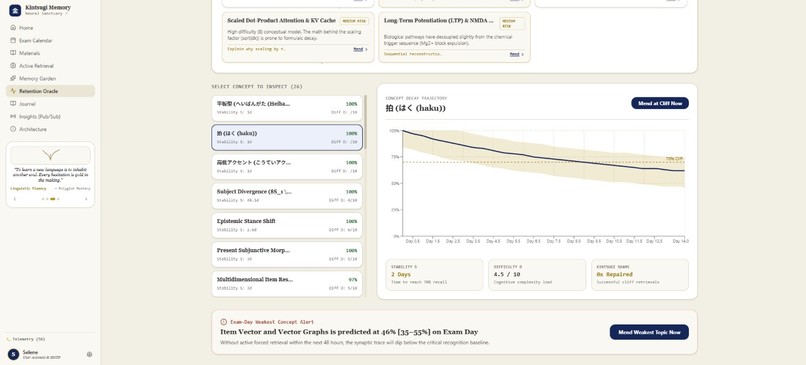This screenshot has height=365, width=806.
Task: Open Insights (Pub/Sub) page
Action: pos(50,117)
